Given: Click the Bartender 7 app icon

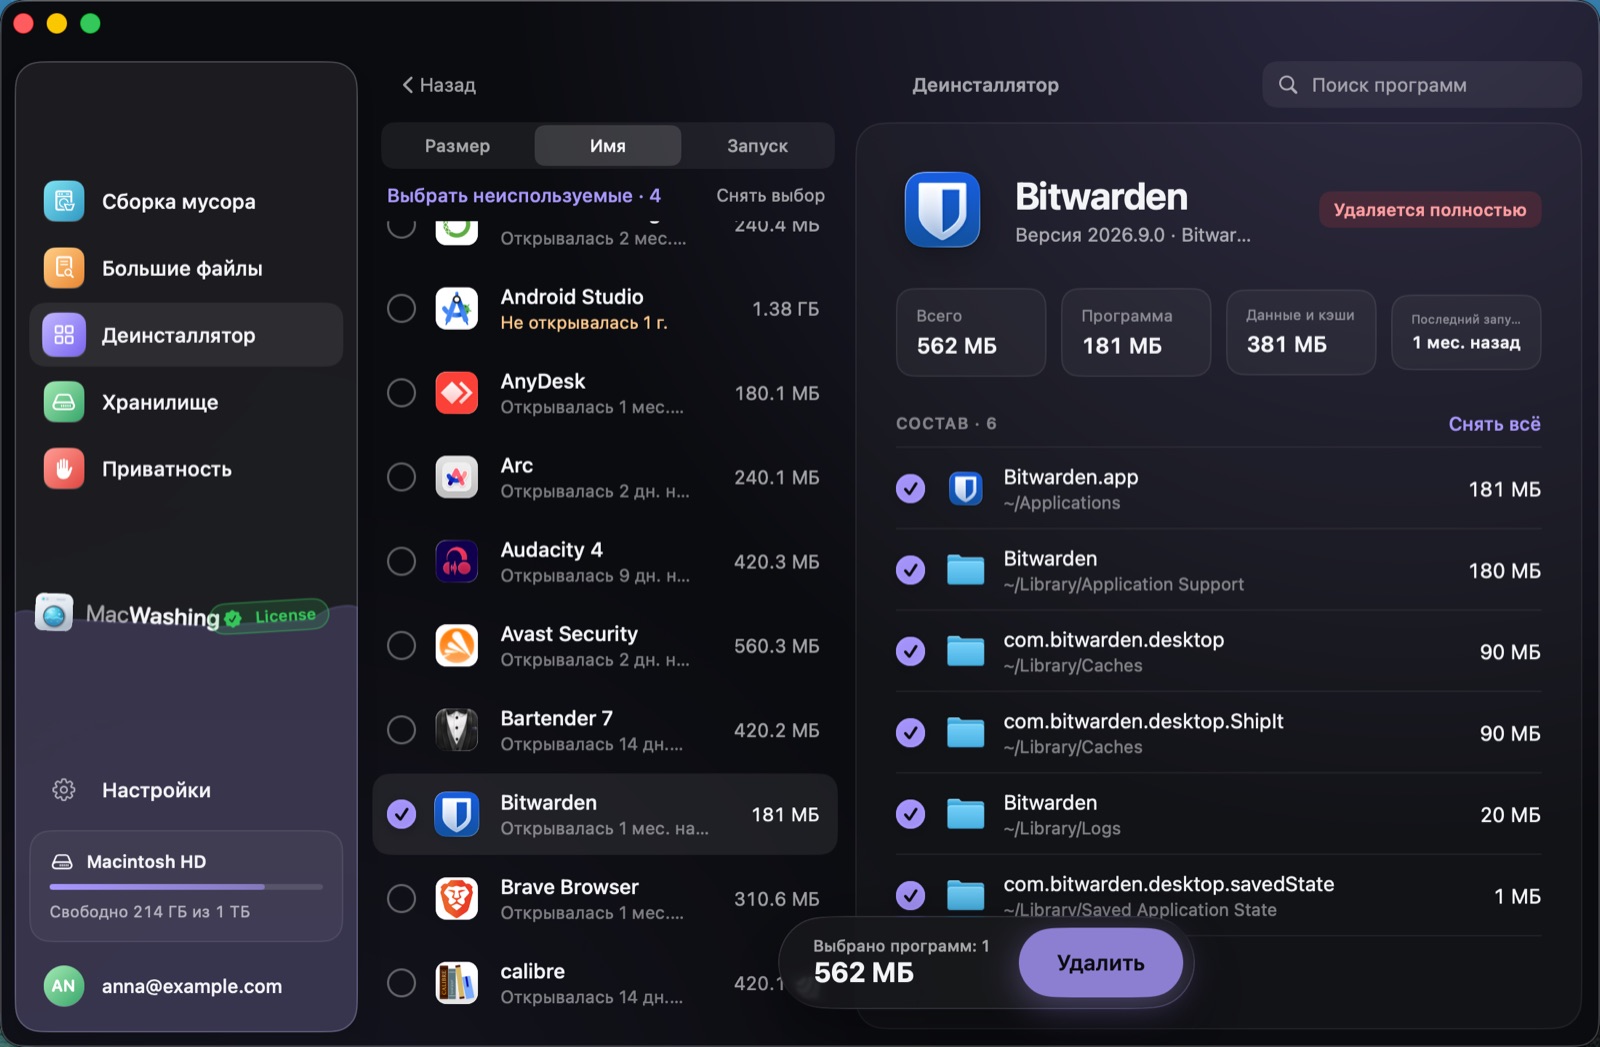Looking at the screenshot, I should 457,730.
